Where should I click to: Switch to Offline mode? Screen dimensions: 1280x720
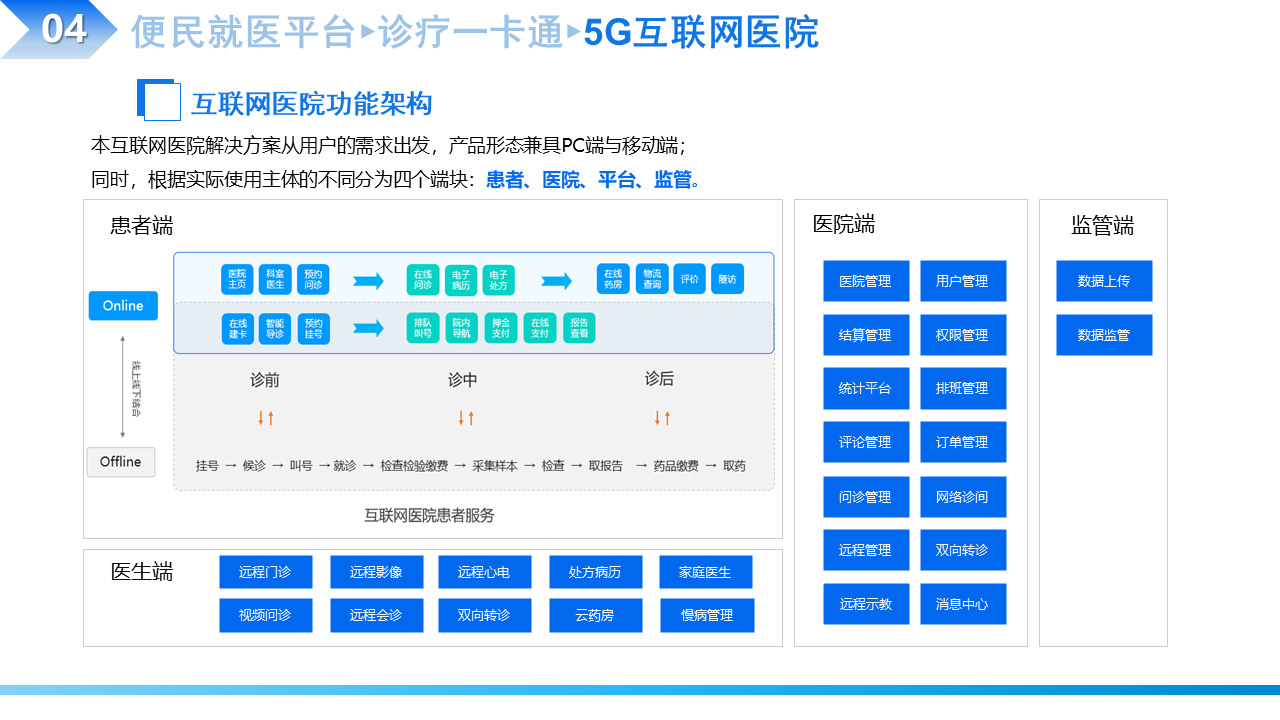pos(120,462)
